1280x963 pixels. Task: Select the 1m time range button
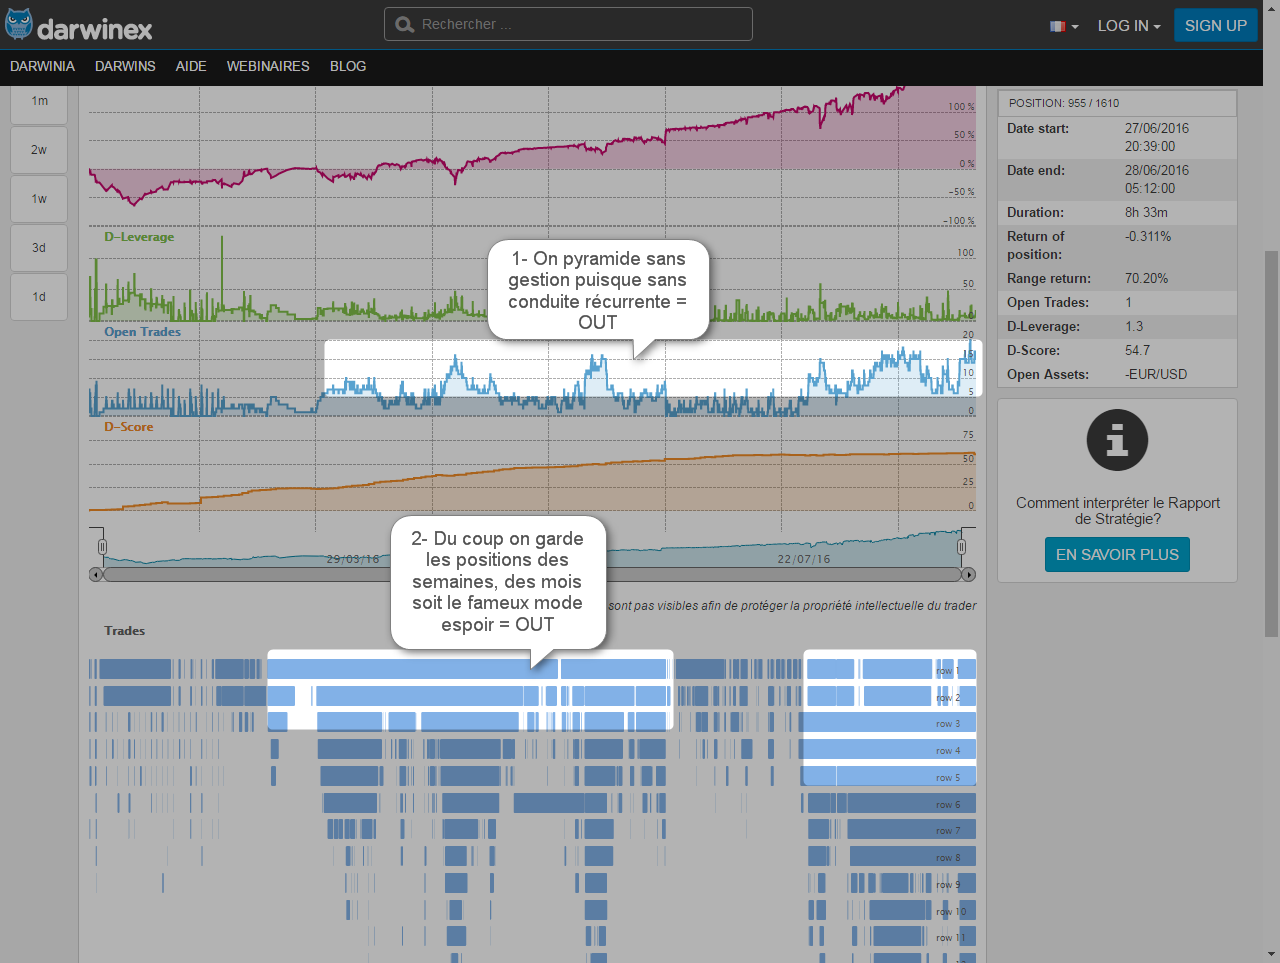pyautogui.click(x=39, y=101)
